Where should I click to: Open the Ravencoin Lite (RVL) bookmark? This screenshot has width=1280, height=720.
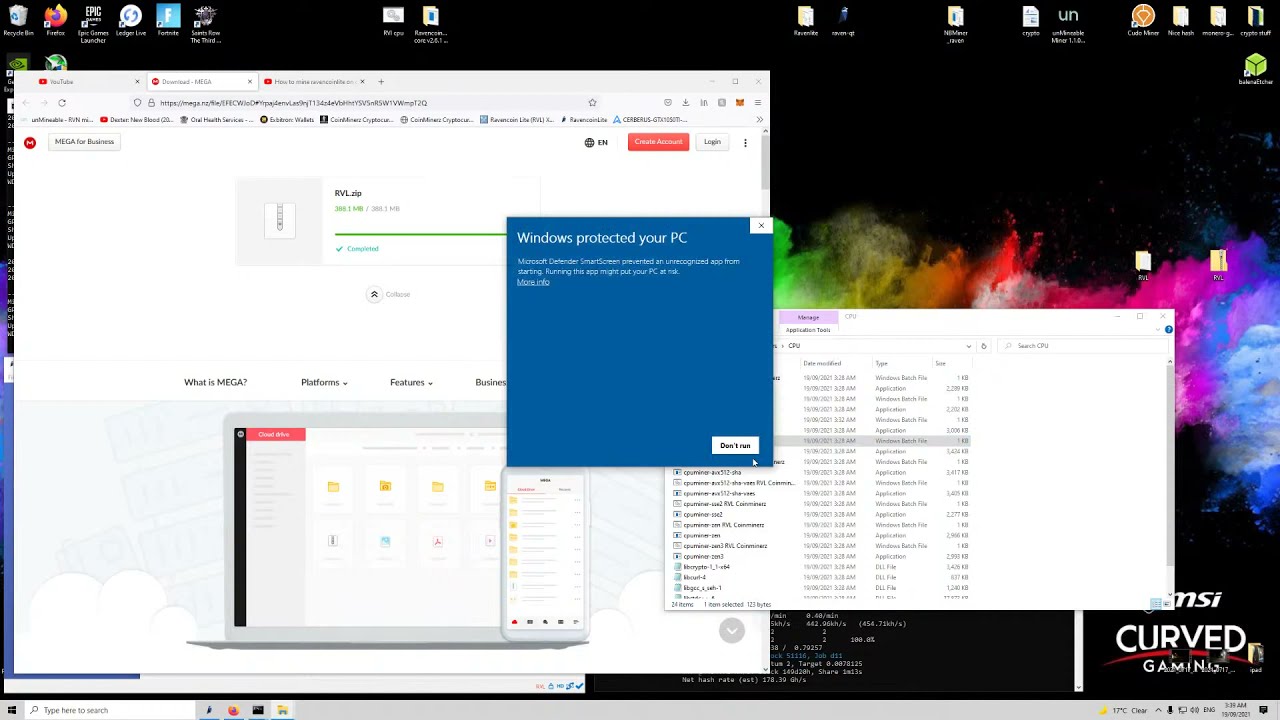coord(517,120)
